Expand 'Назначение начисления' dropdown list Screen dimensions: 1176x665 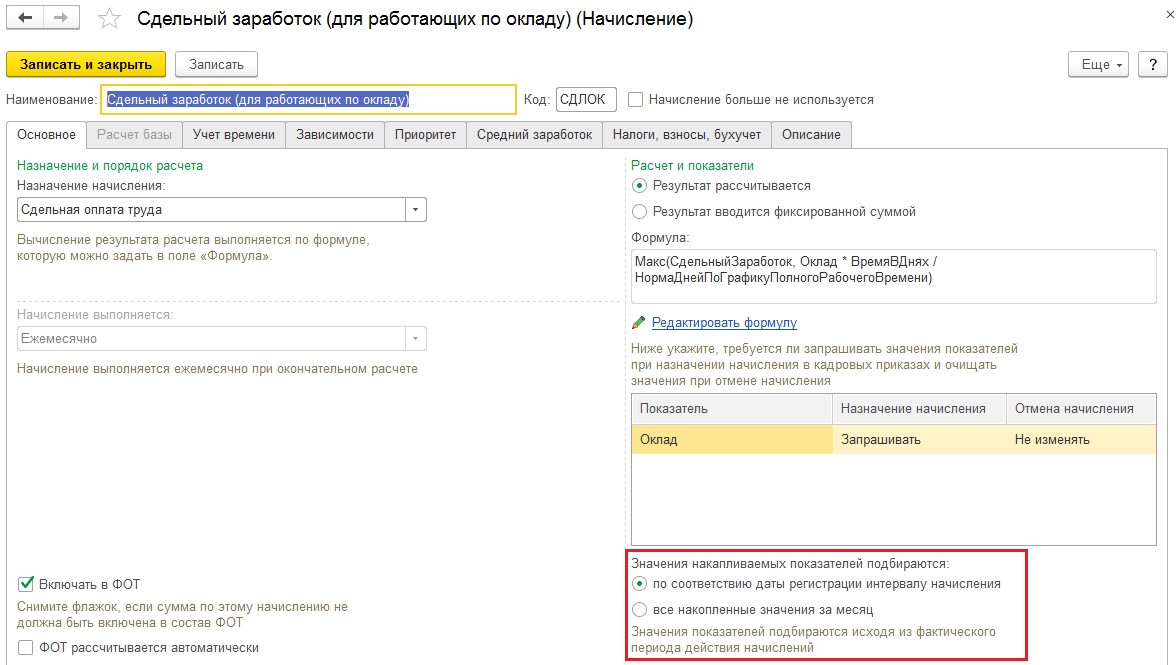coord(415,210)
